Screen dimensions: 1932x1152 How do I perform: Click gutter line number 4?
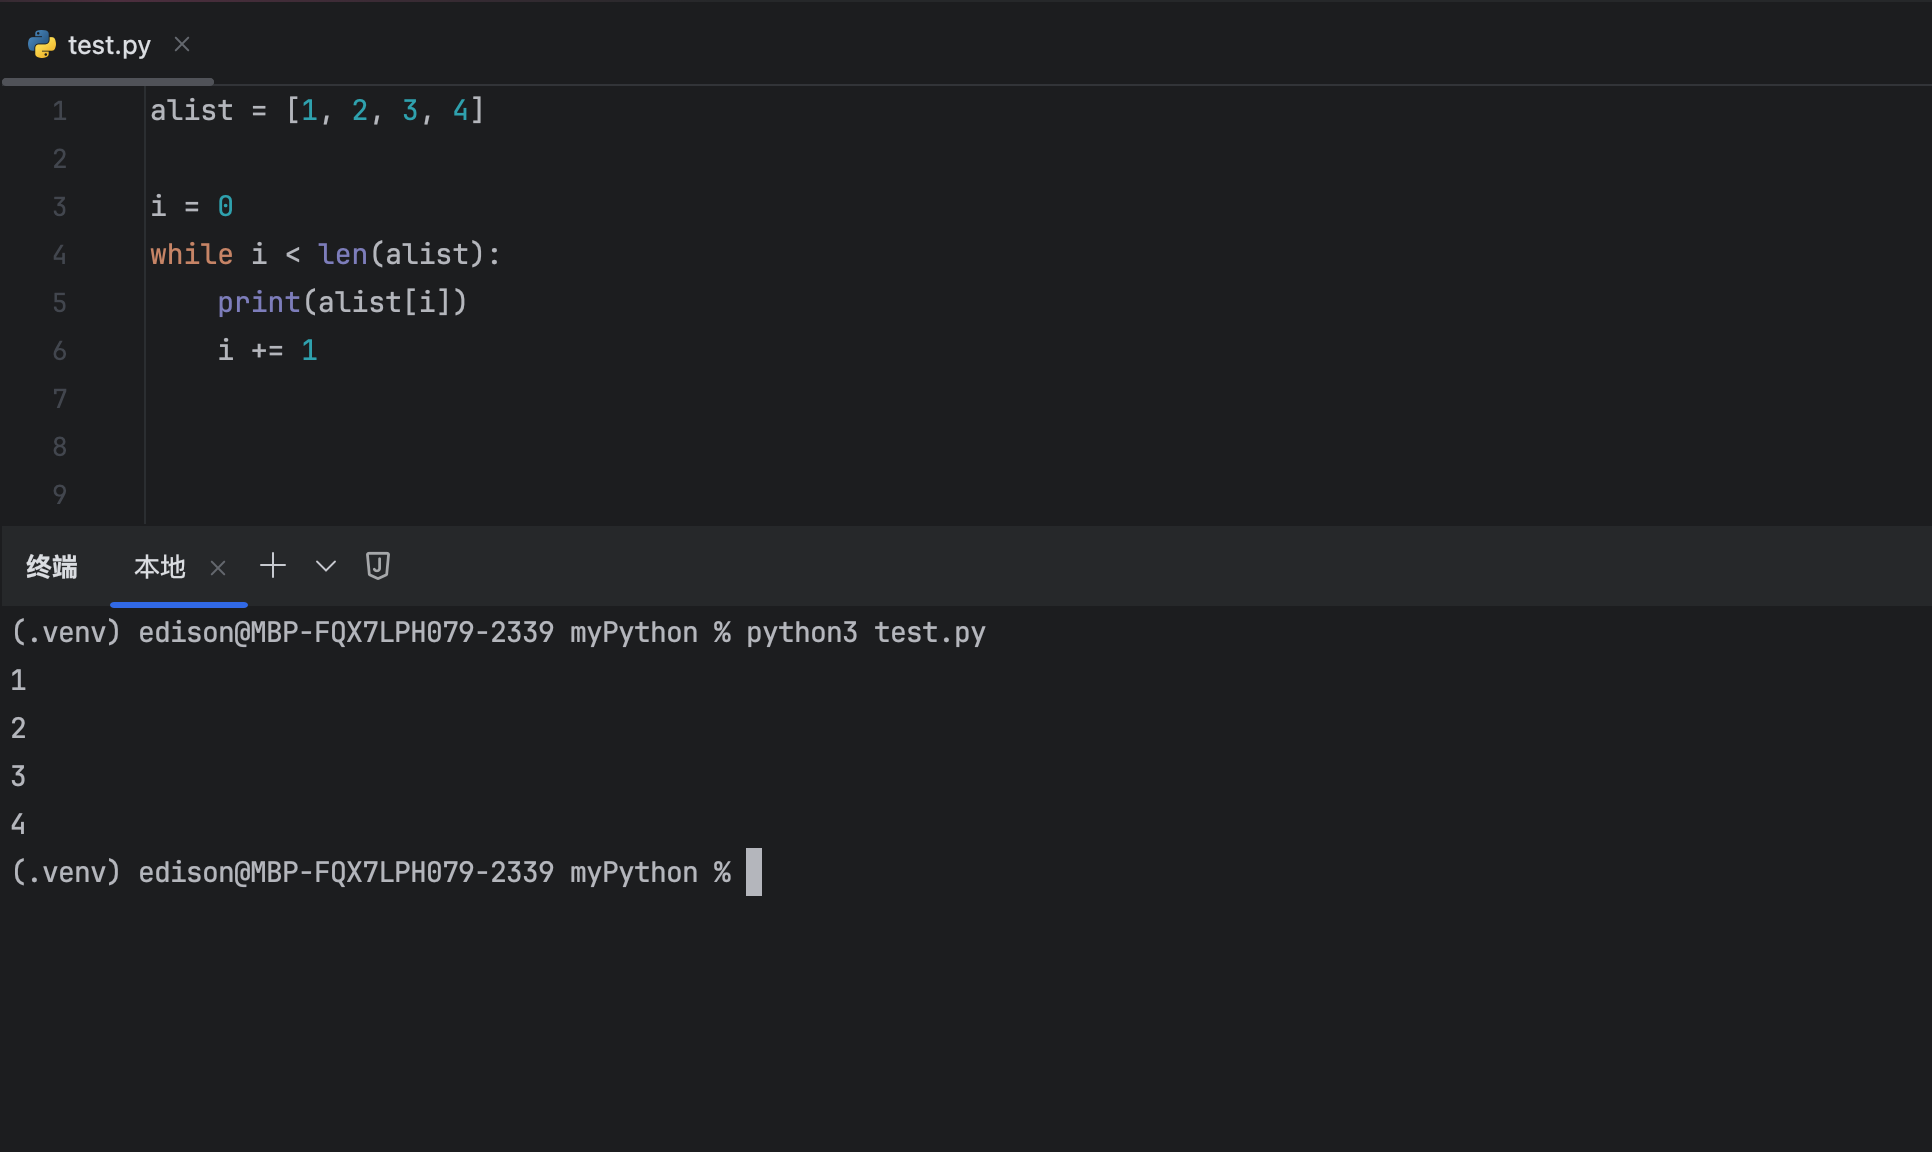tap(60, 255)
